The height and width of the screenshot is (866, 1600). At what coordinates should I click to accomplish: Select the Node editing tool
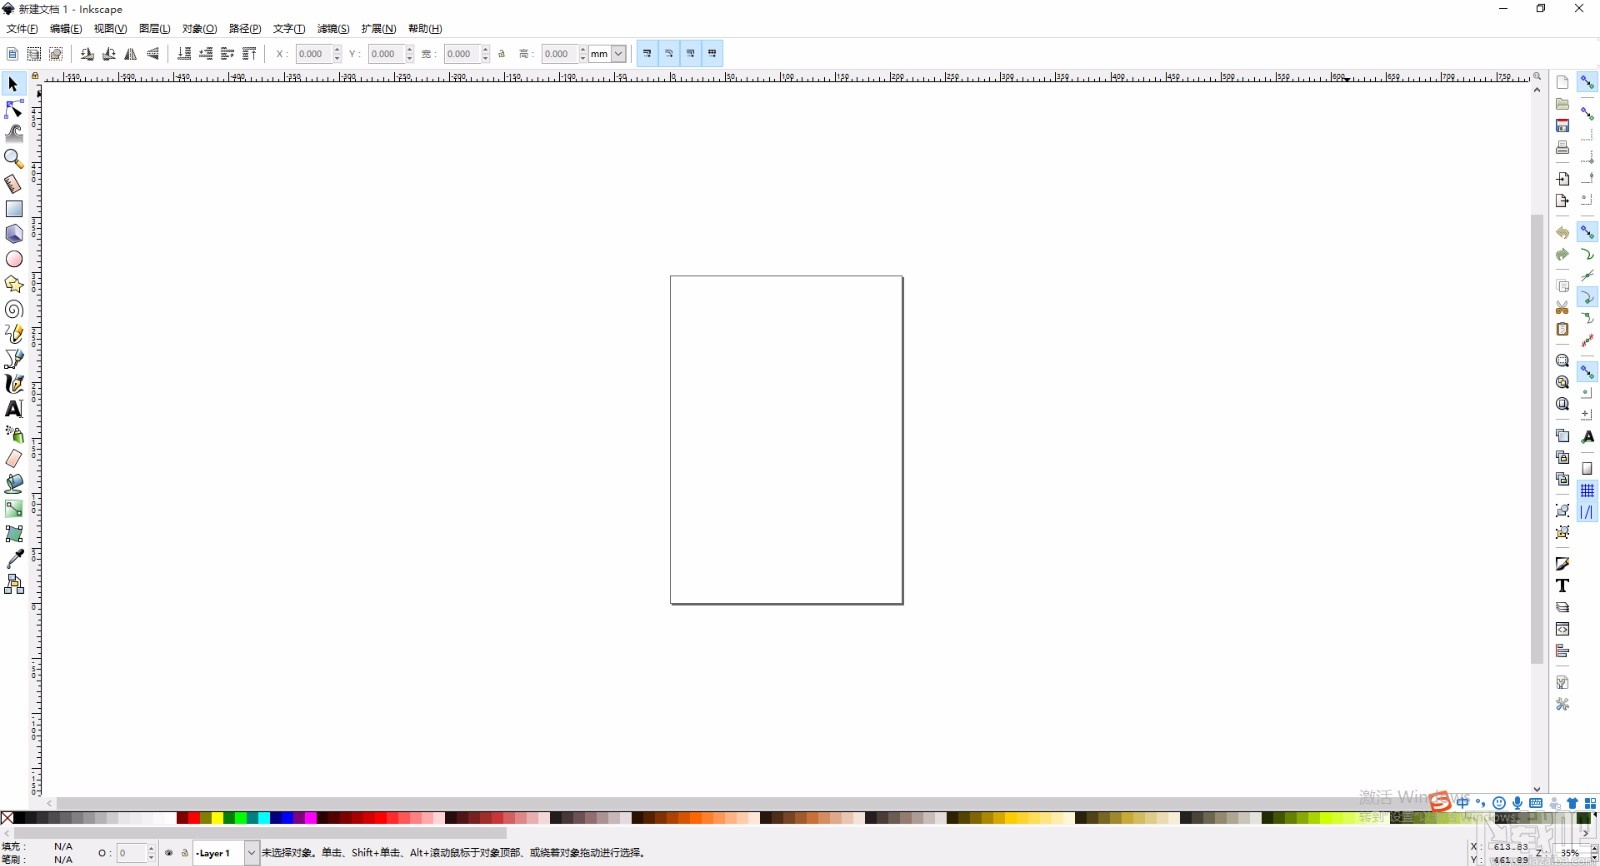tap(14, 109)
